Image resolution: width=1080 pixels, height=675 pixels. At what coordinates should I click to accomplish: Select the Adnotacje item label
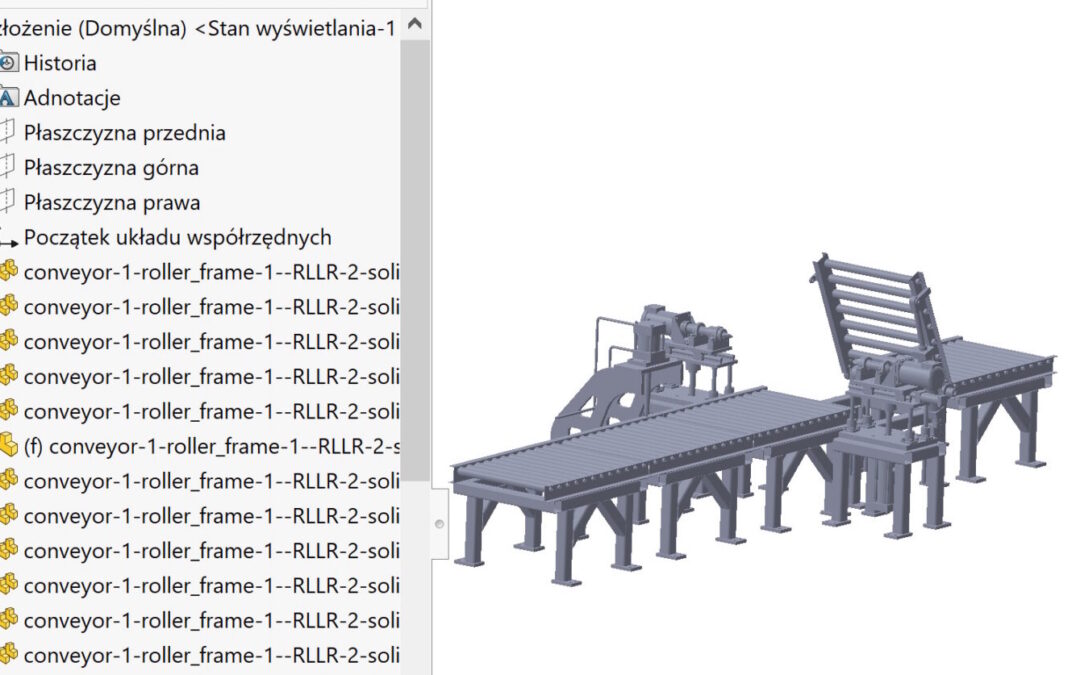tap(72, 98)
